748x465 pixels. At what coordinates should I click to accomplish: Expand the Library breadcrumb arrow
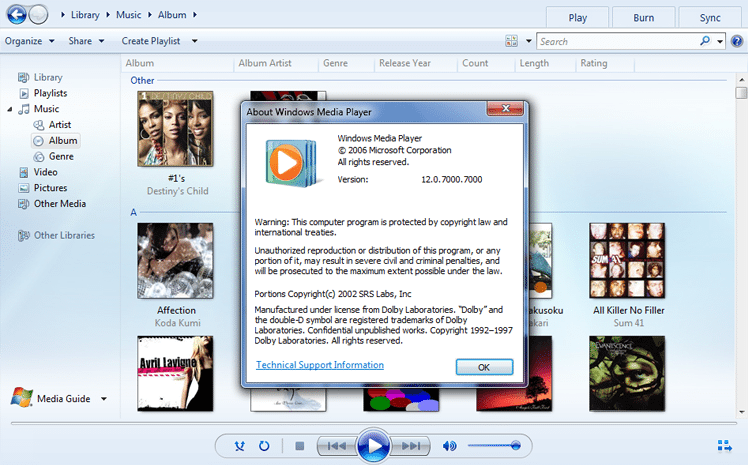point(108,15)
